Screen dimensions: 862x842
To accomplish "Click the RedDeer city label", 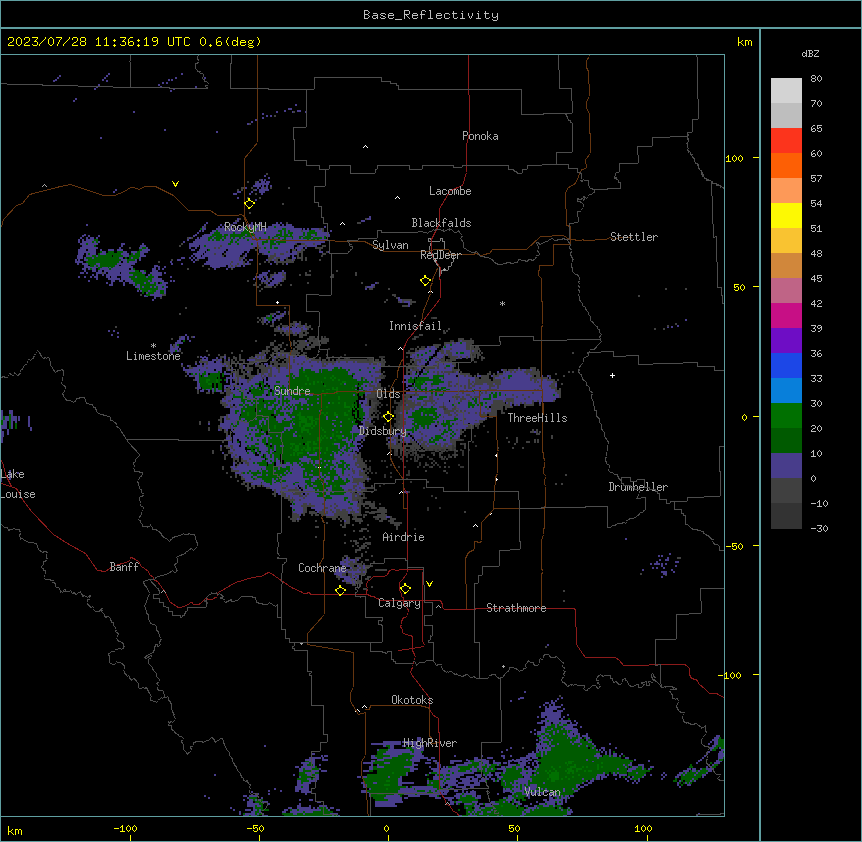I will [440, 255].
